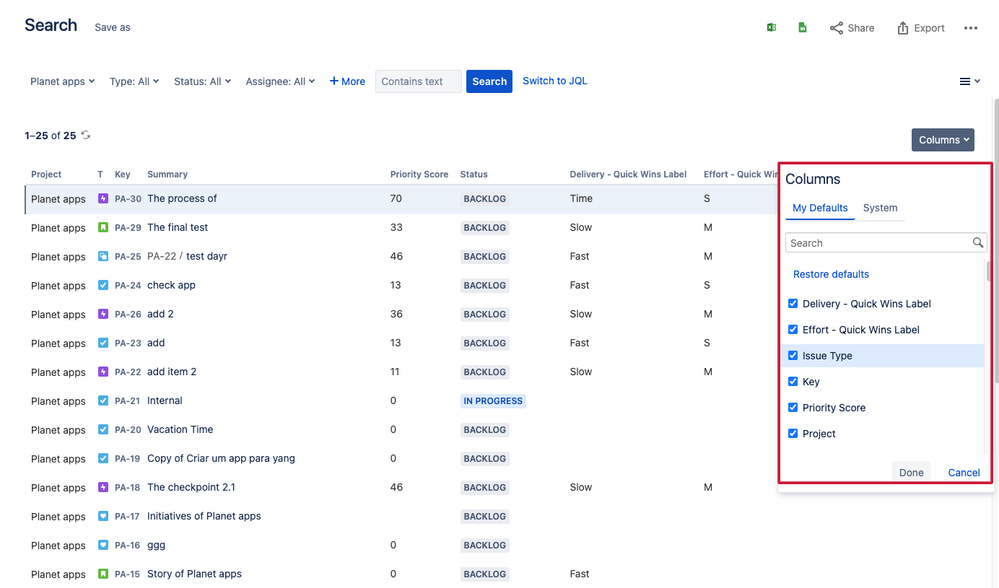Click Restore defaults link
999x588 pixels.
coord(831,274)
